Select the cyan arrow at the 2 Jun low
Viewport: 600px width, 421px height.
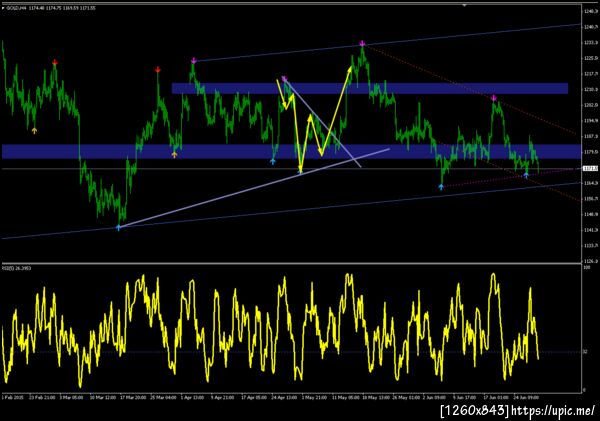click(x=441, y=186)
